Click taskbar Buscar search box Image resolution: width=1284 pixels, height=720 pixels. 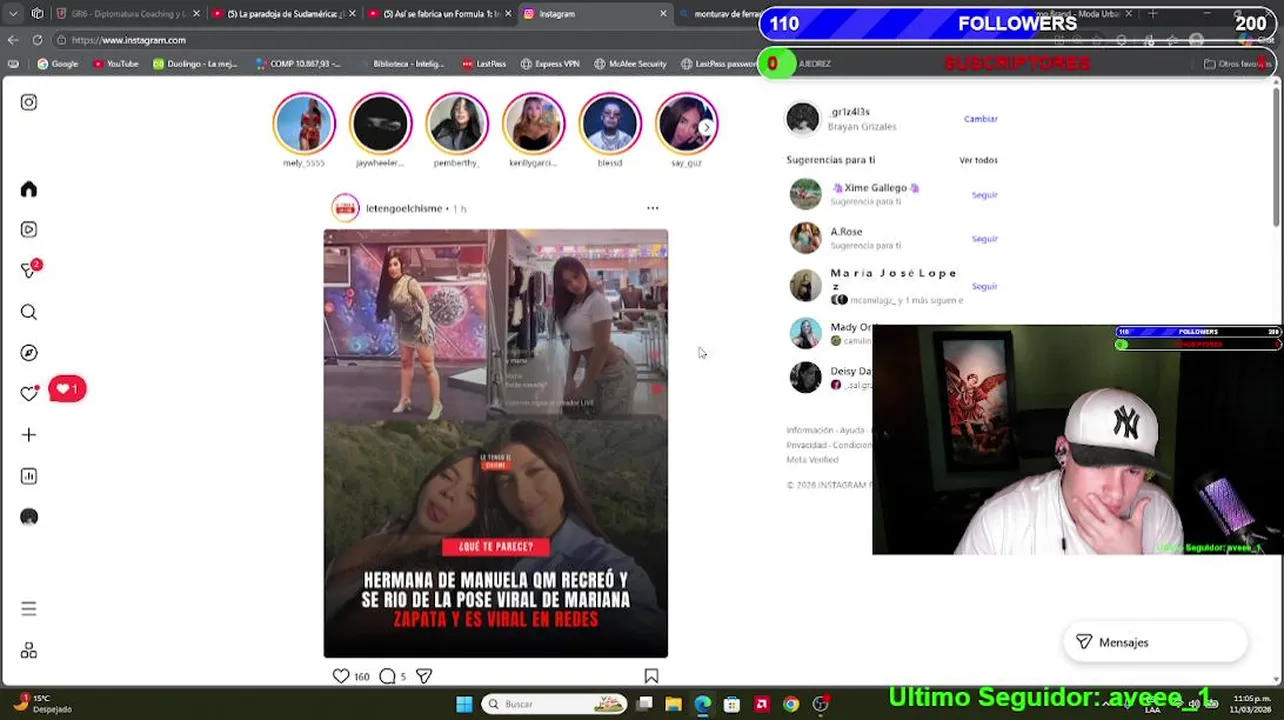(x=554, y=704)
